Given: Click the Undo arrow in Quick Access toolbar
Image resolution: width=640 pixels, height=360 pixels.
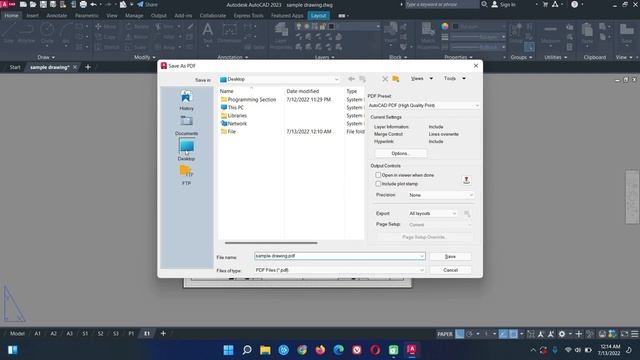Looking at the screenshot, I should pyautogui.click(x=93, y=4).
